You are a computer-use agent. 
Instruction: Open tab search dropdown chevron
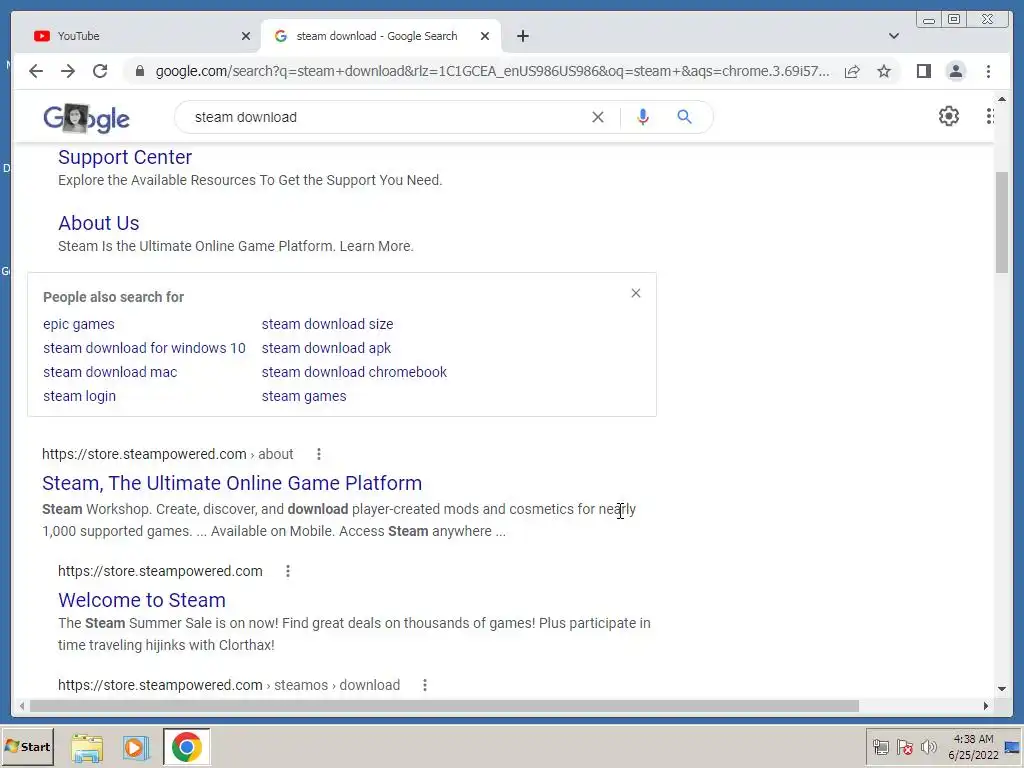(893, 36)
